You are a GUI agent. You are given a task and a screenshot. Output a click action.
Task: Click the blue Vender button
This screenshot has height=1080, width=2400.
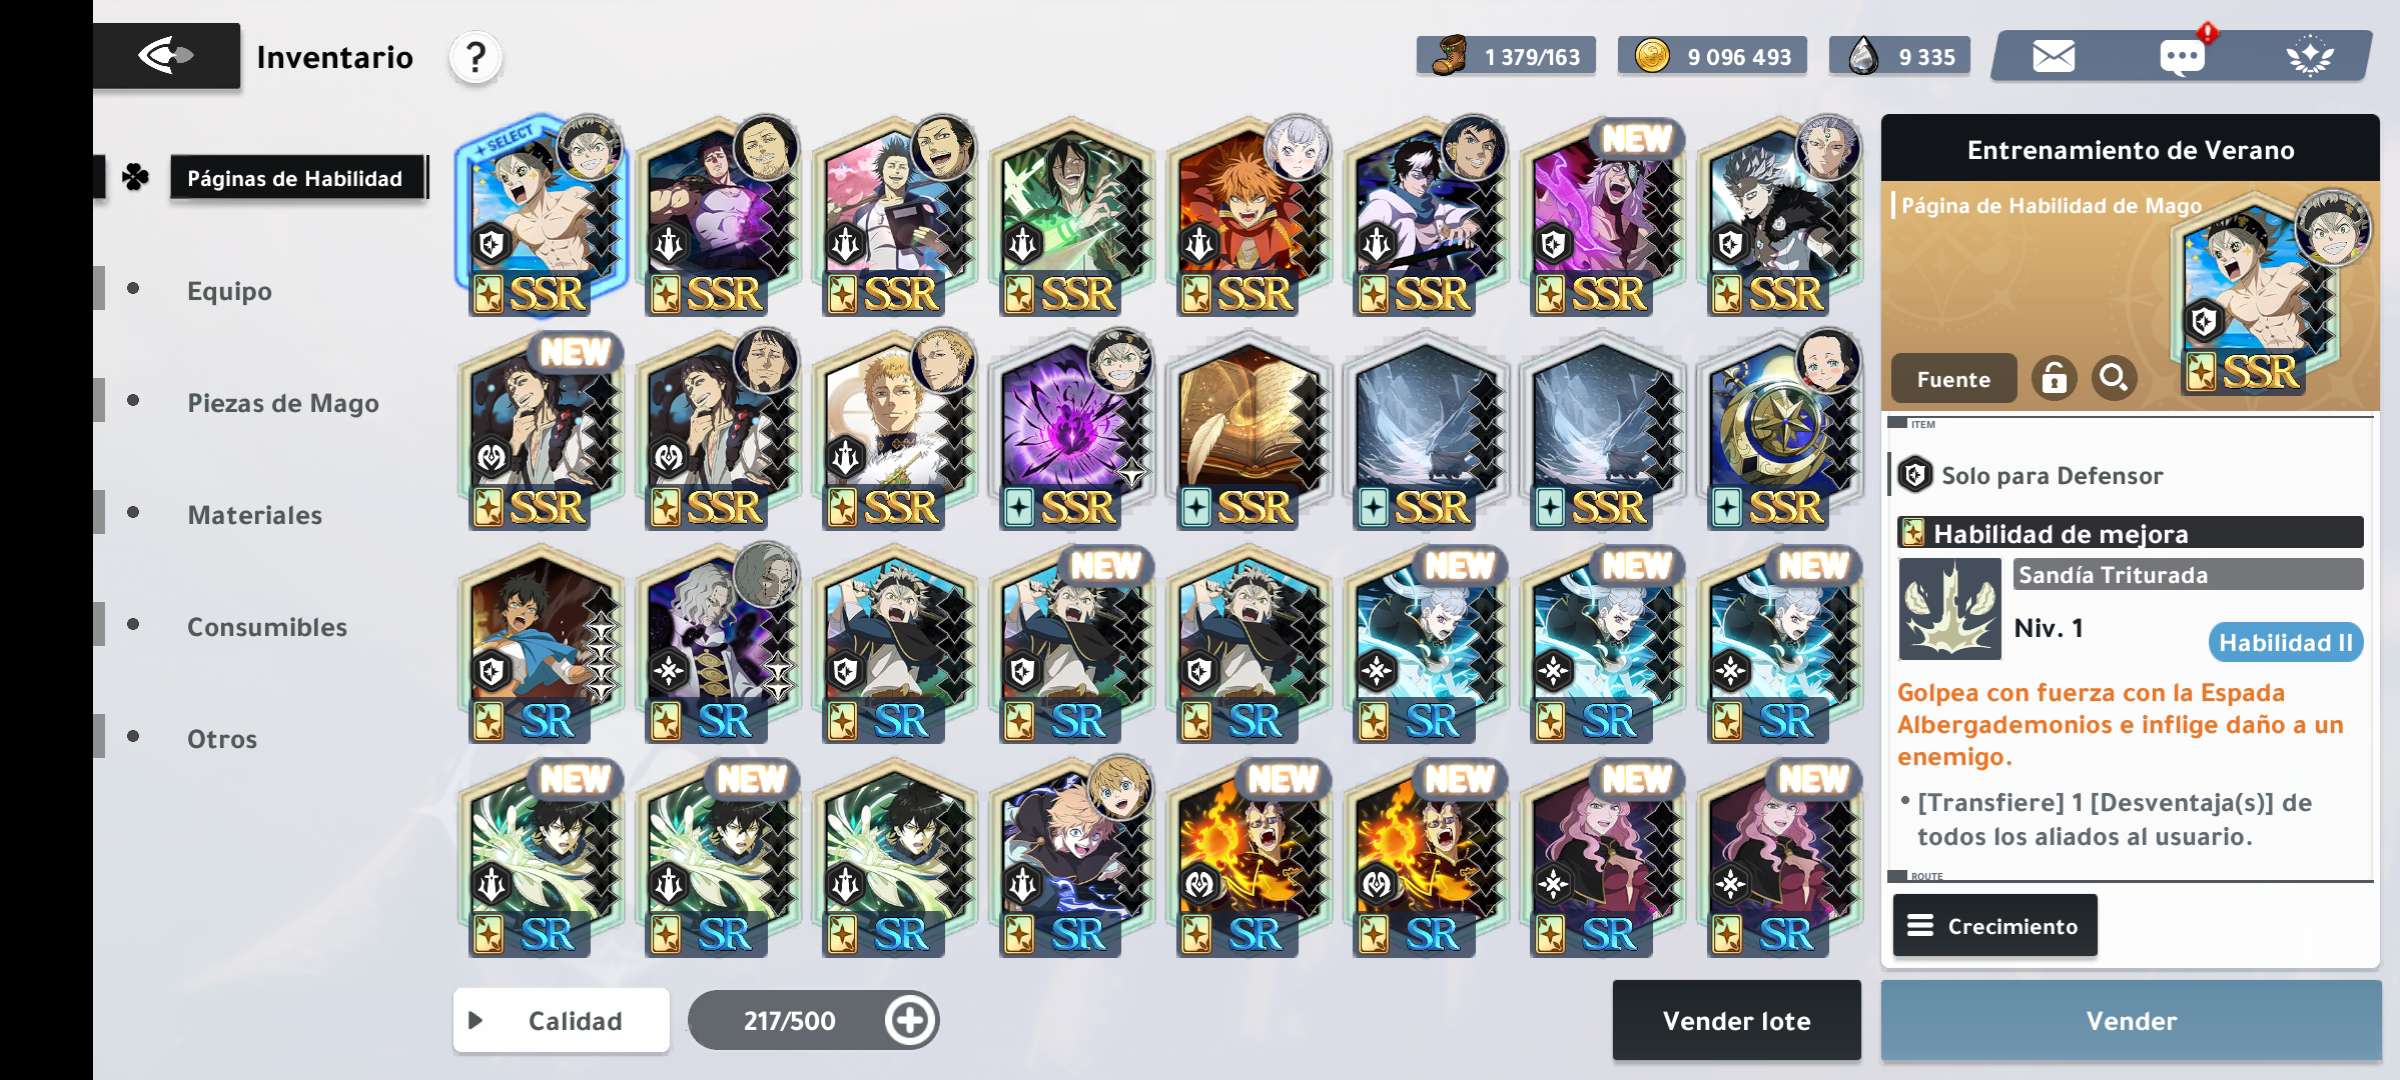2131,1020
